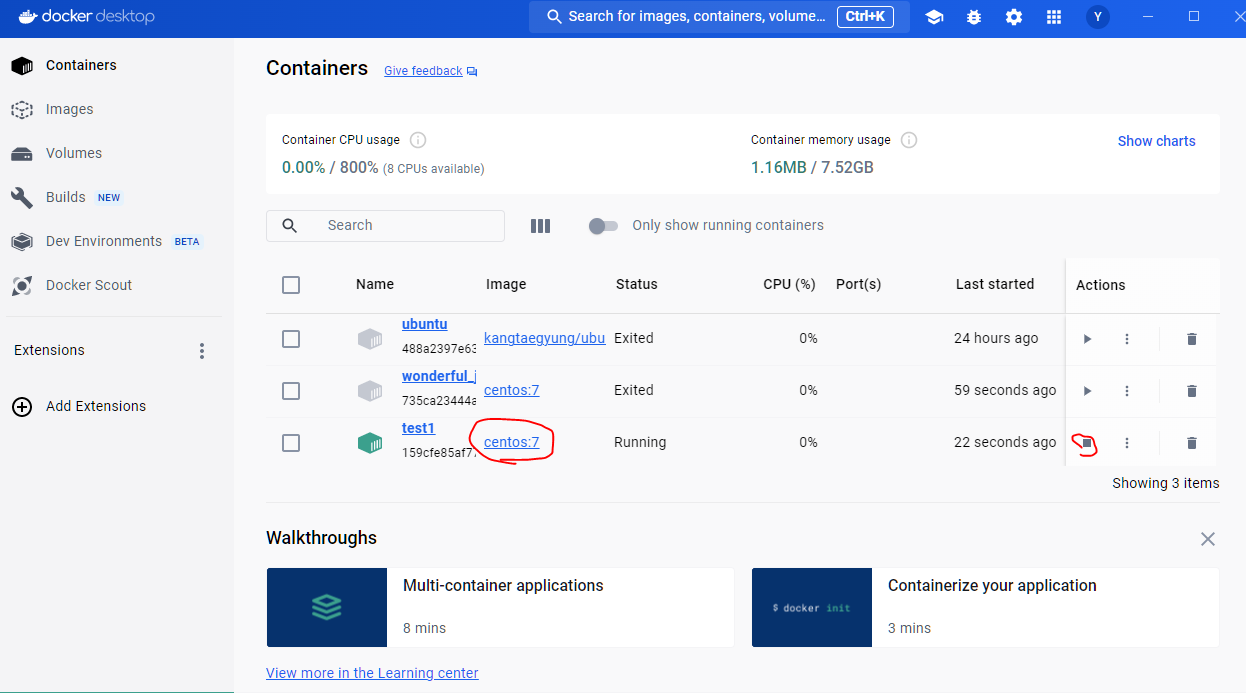
Task: Click the magnifier icon in container search
Action: pos(290,226)
